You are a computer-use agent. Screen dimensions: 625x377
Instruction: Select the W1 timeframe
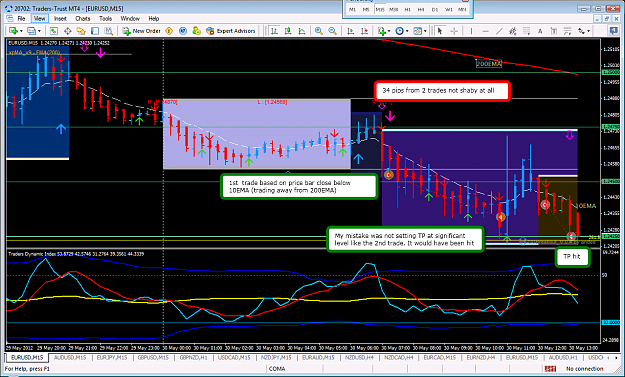coord(449,9)
